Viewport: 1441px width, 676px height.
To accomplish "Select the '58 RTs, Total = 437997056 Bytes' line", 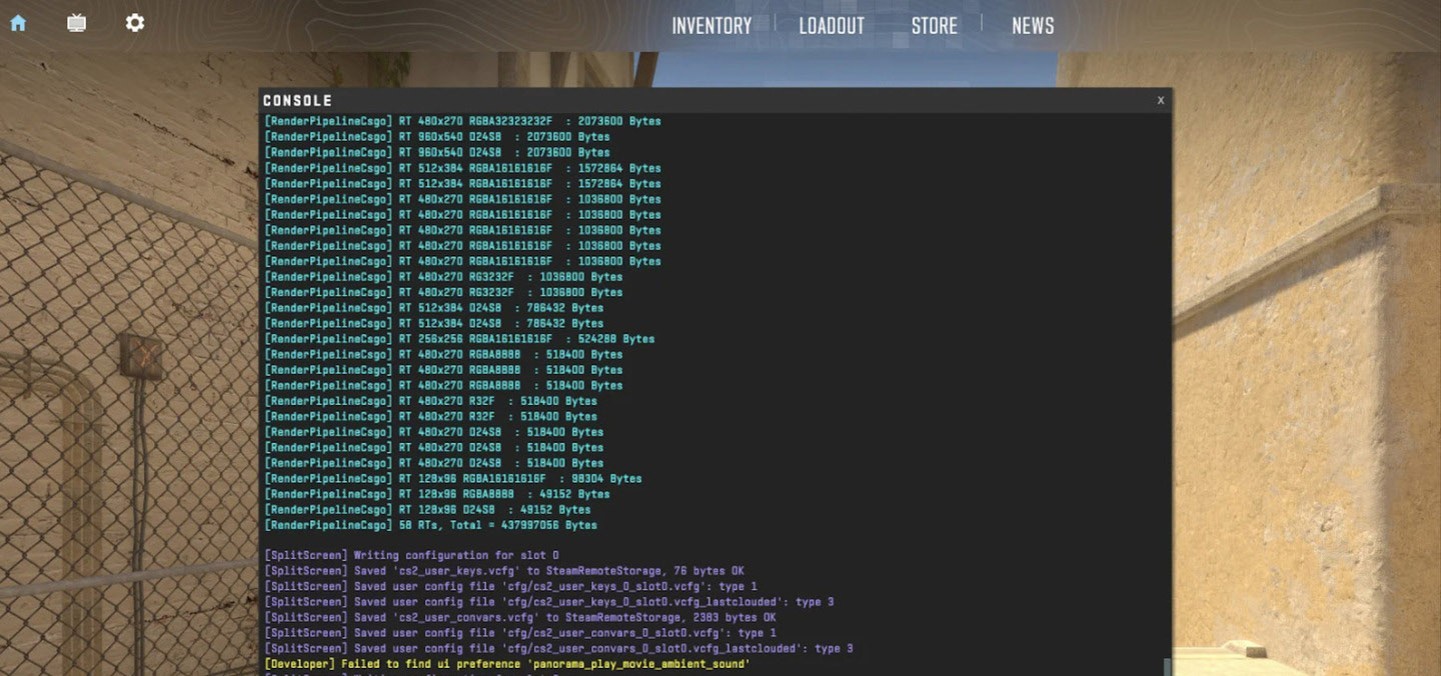I will 431,525.
